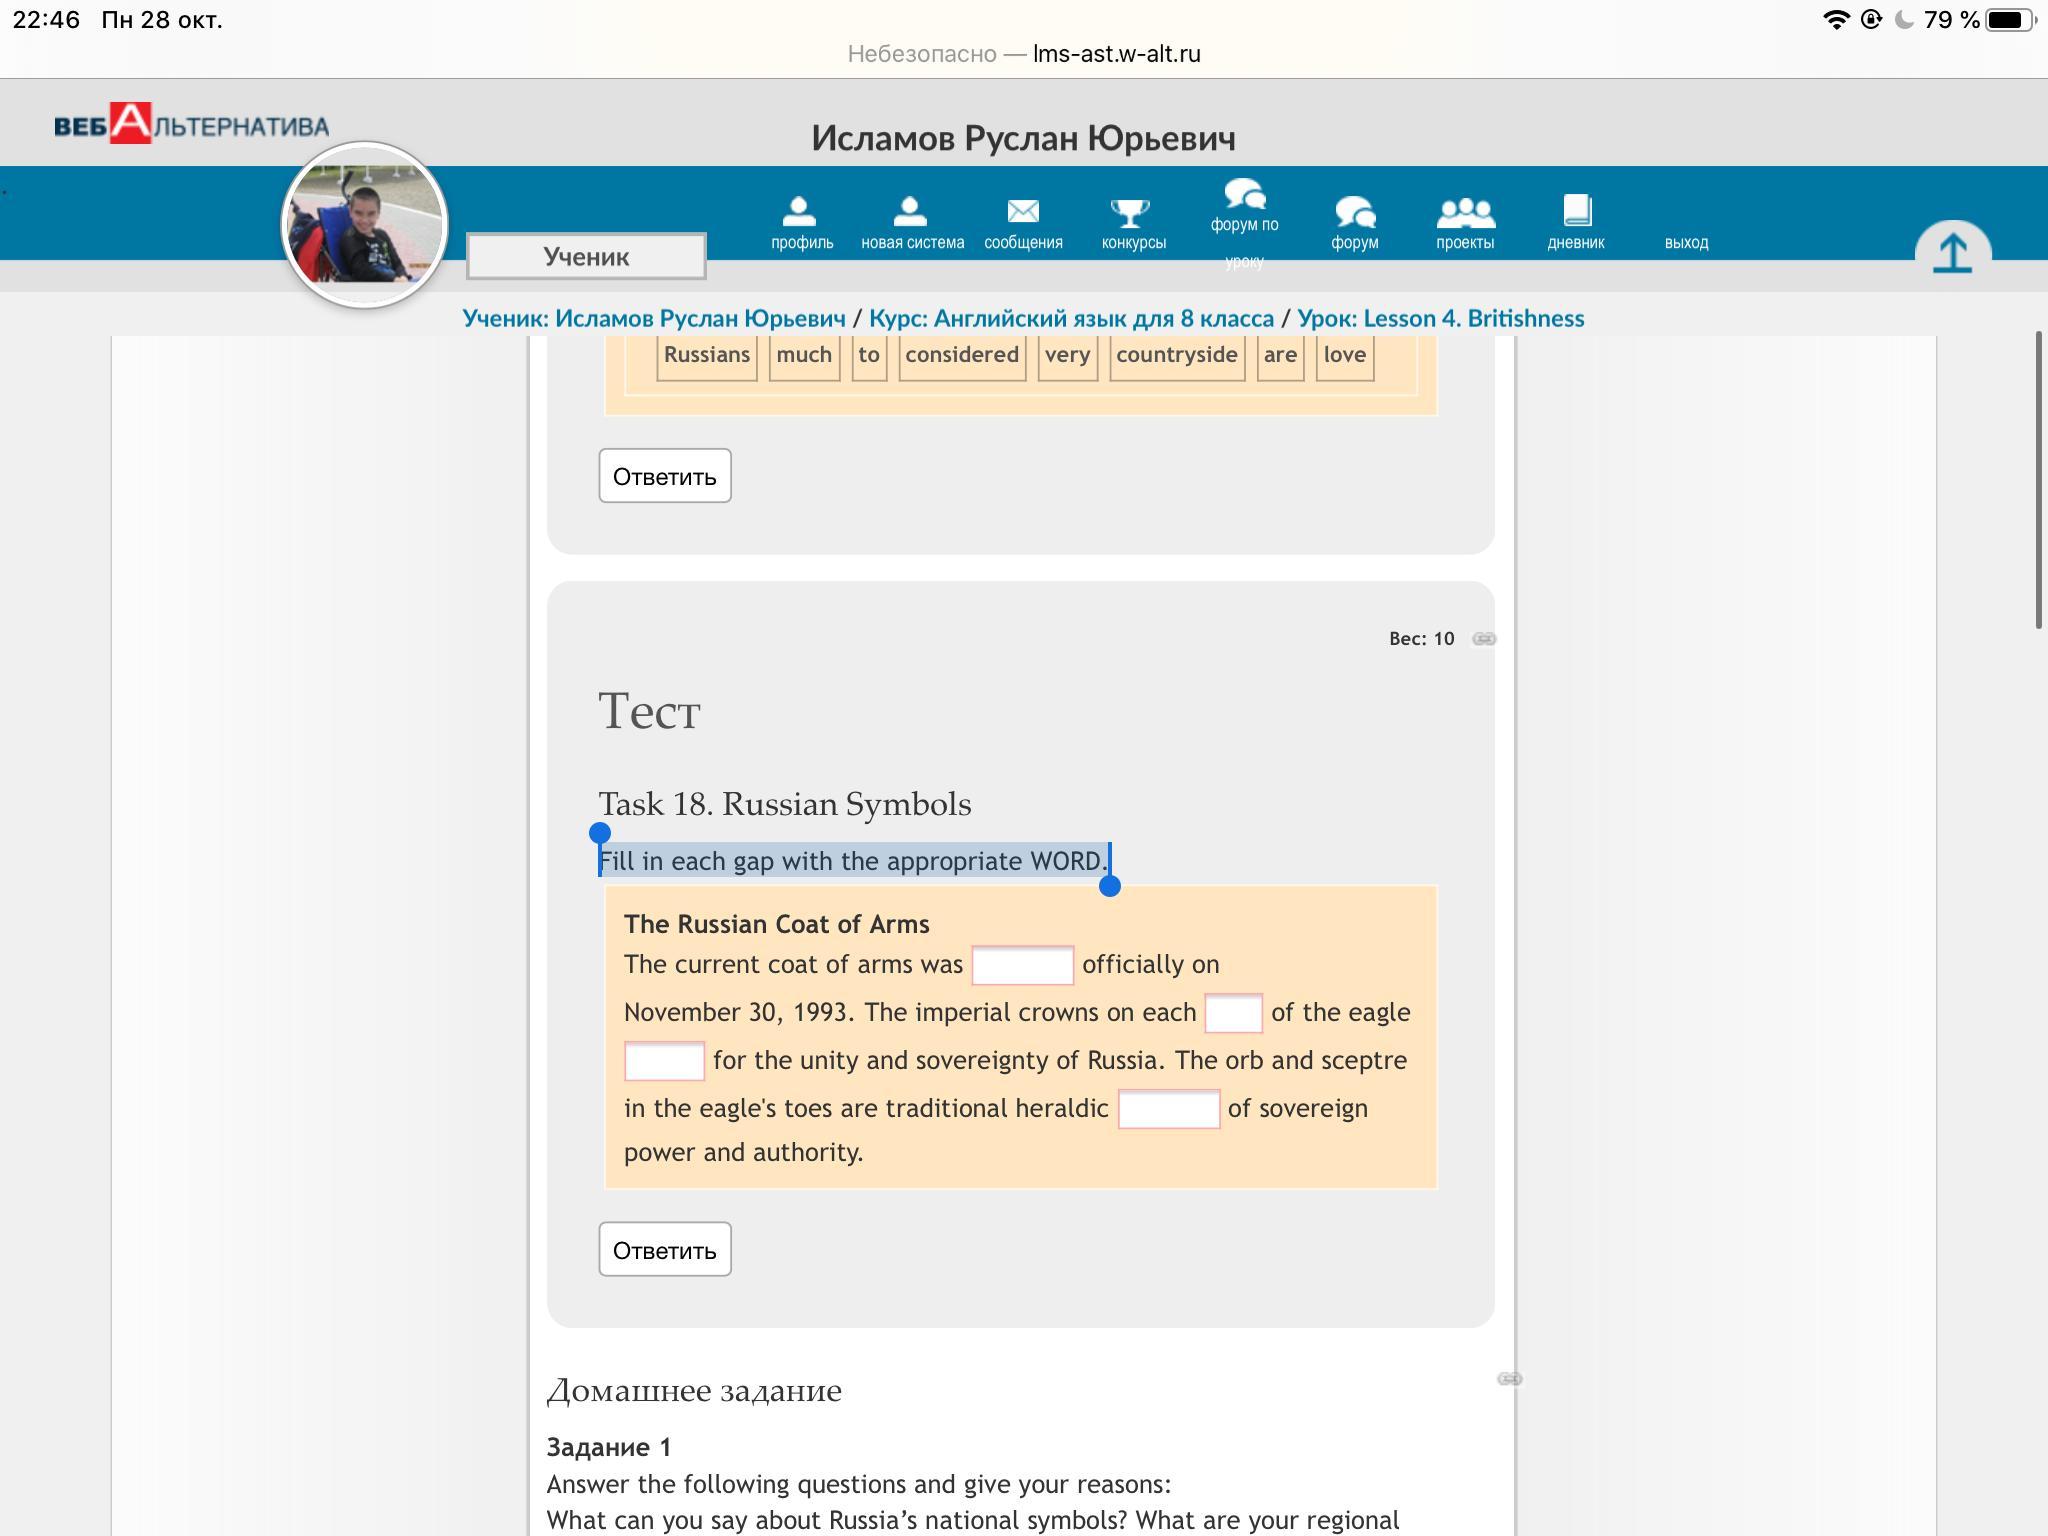Click the Вес: 10 label
Screen dimensions: 2048x1536
point(1421,638)
